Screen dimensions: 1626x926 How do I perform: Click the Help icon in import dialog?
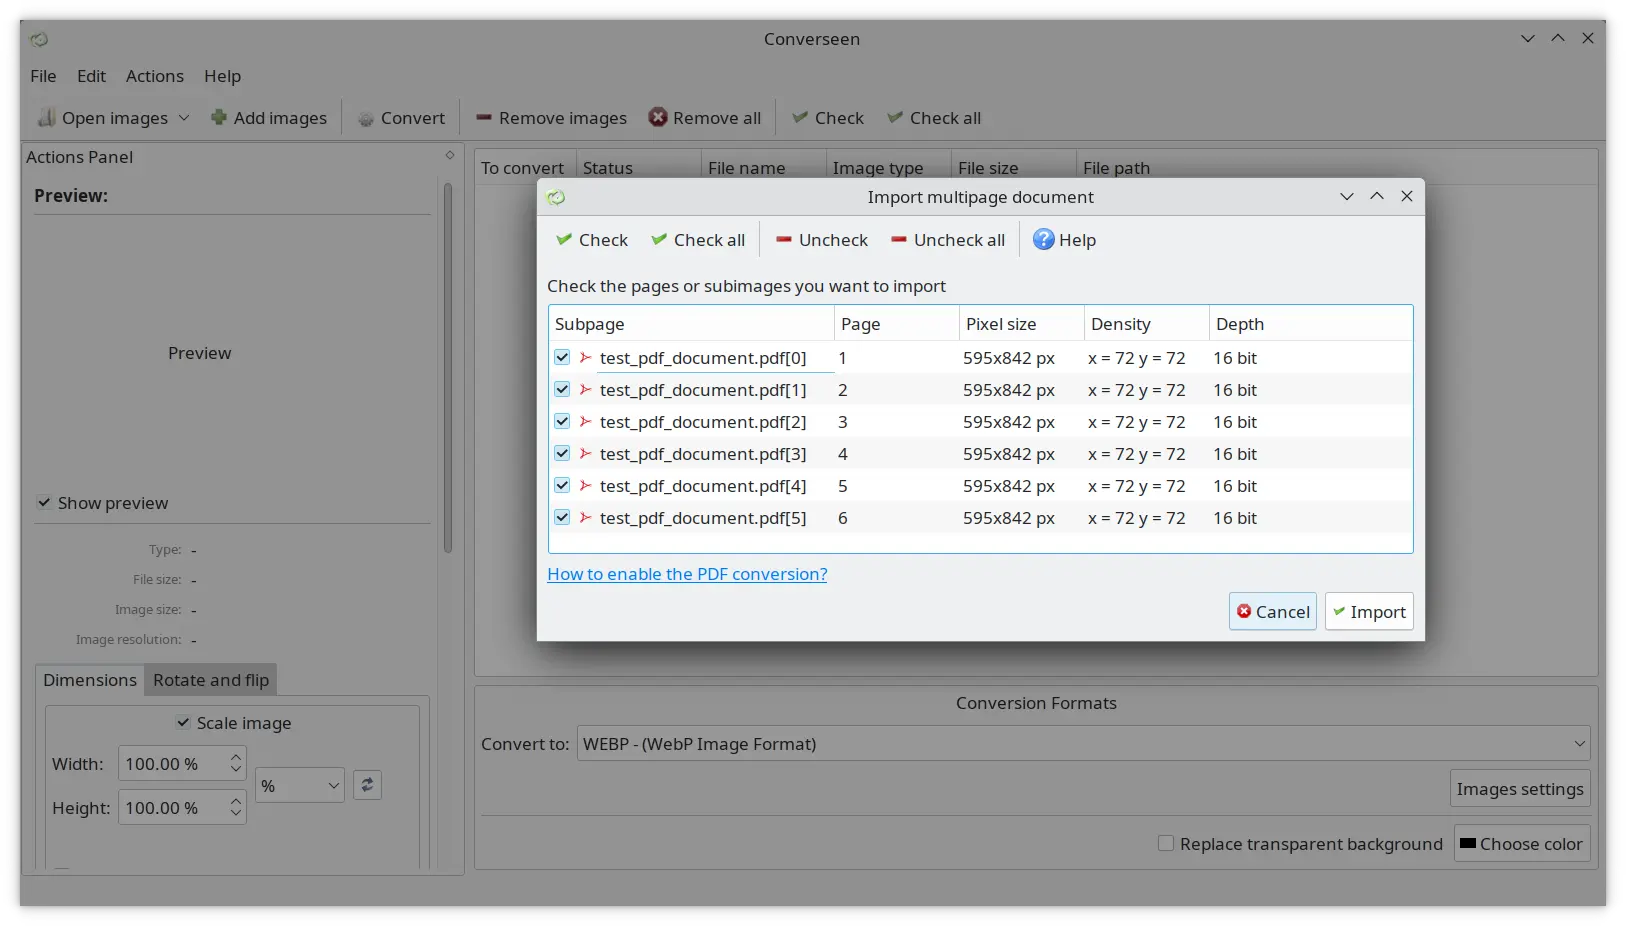[x=1043, y=240]
